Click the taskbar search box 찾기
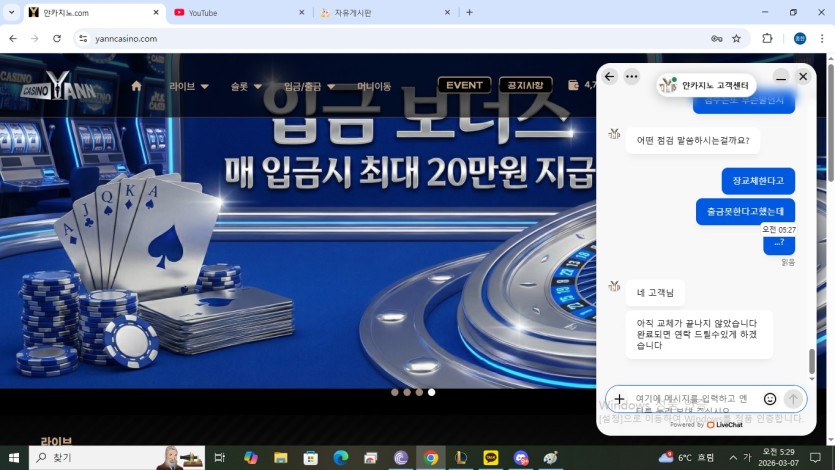Viewport: 835px width, 470px height. (117, 458)
